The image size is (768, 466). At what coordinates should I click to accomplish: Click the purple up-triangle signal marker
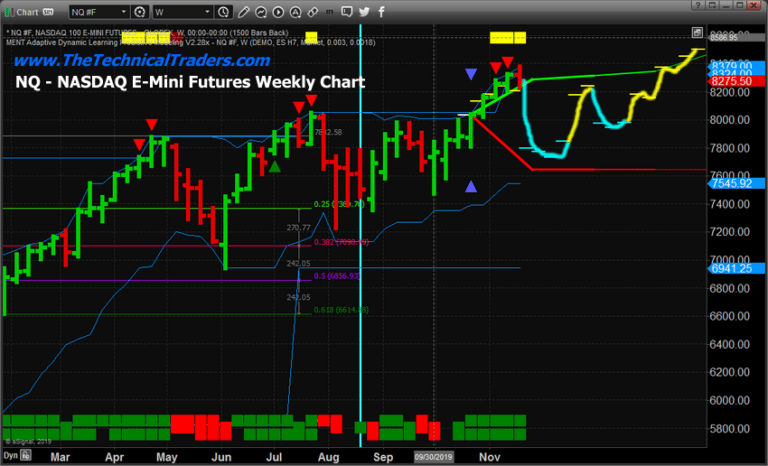tap(471, 186)
